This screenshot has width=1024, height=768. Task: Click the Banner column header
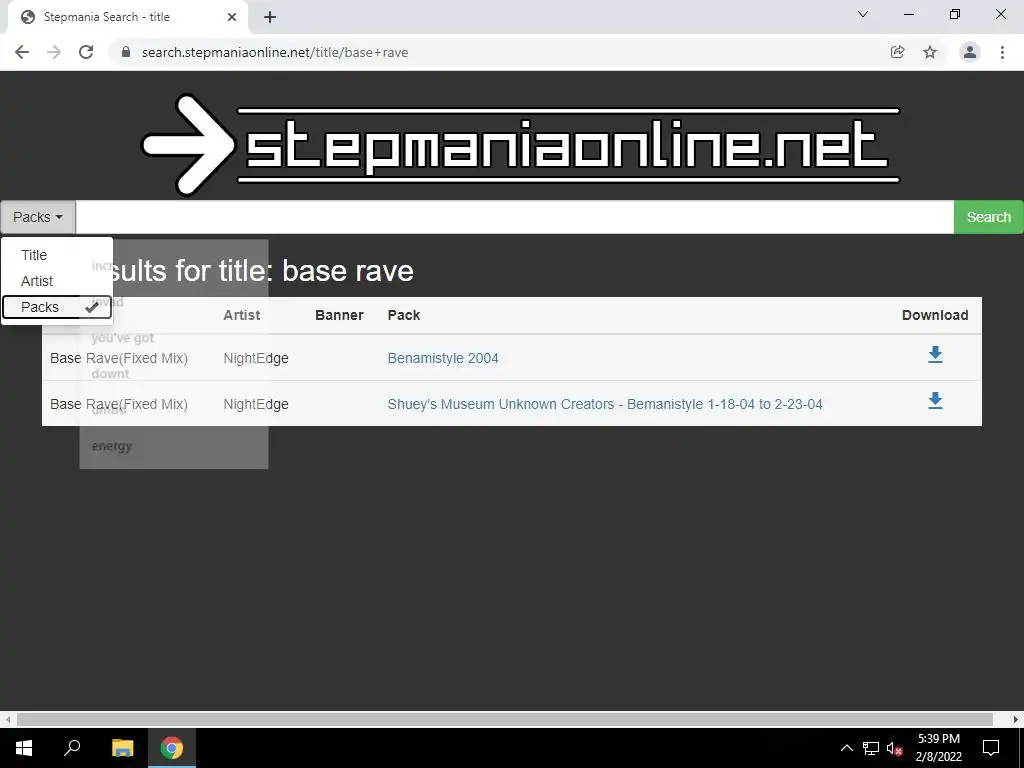click(x=339, y=315)
